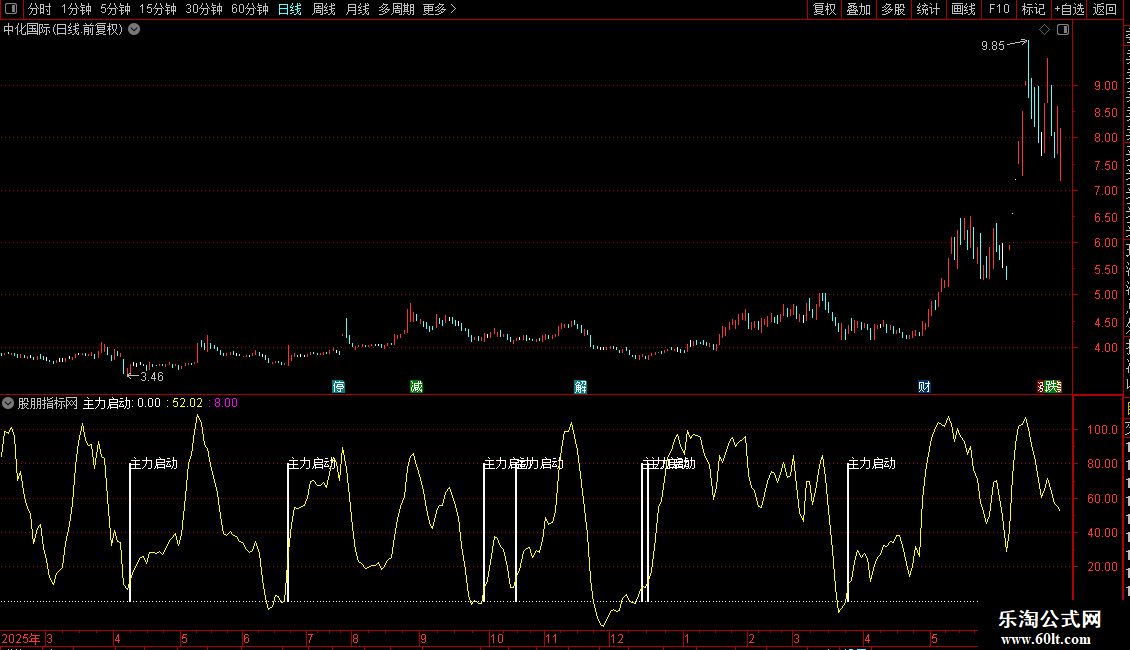Click the 返回 back button
1130x650 pixels.
1105,9
